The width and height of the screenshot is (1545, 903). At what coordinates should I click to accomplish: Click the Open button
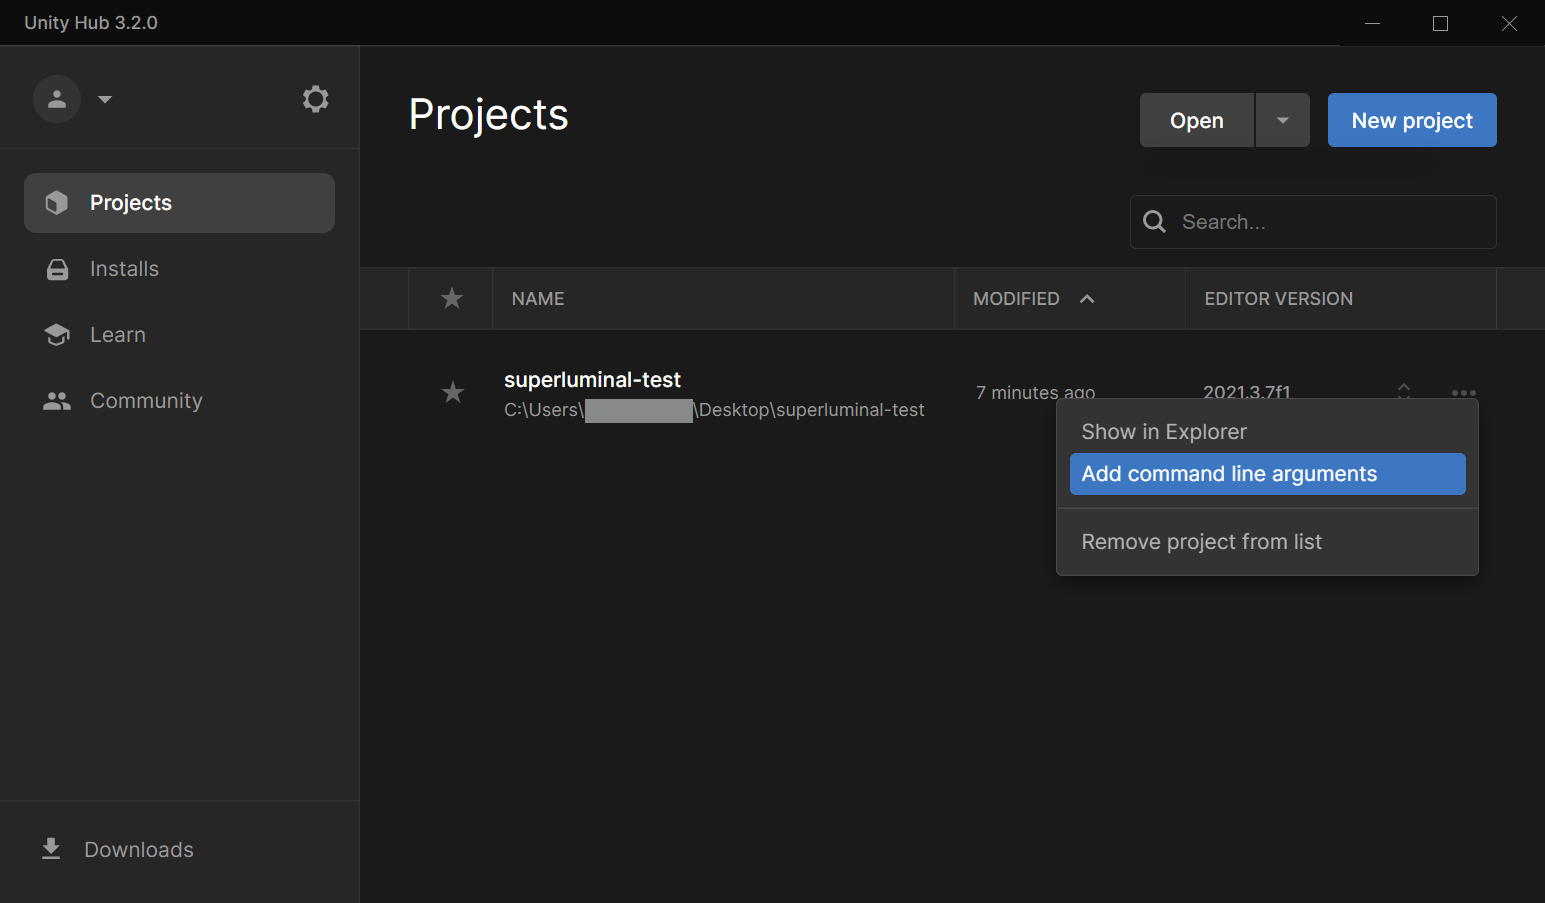[1196, 121]
